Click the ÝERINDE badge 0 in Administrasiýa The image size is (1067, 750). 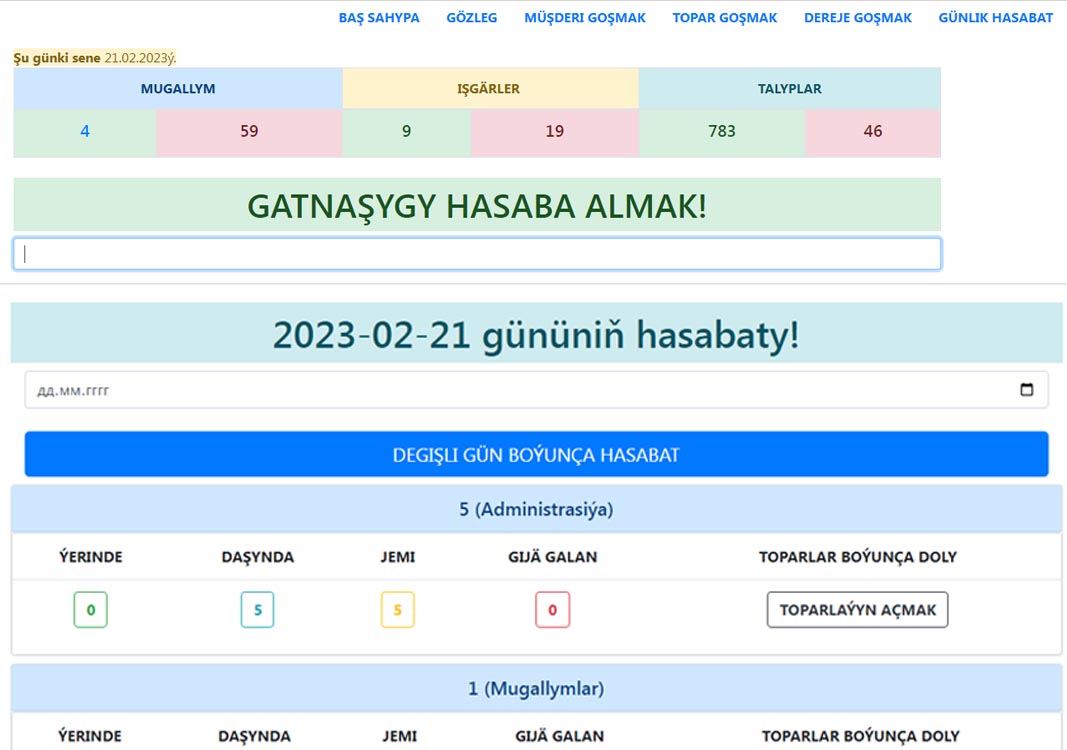91,610
